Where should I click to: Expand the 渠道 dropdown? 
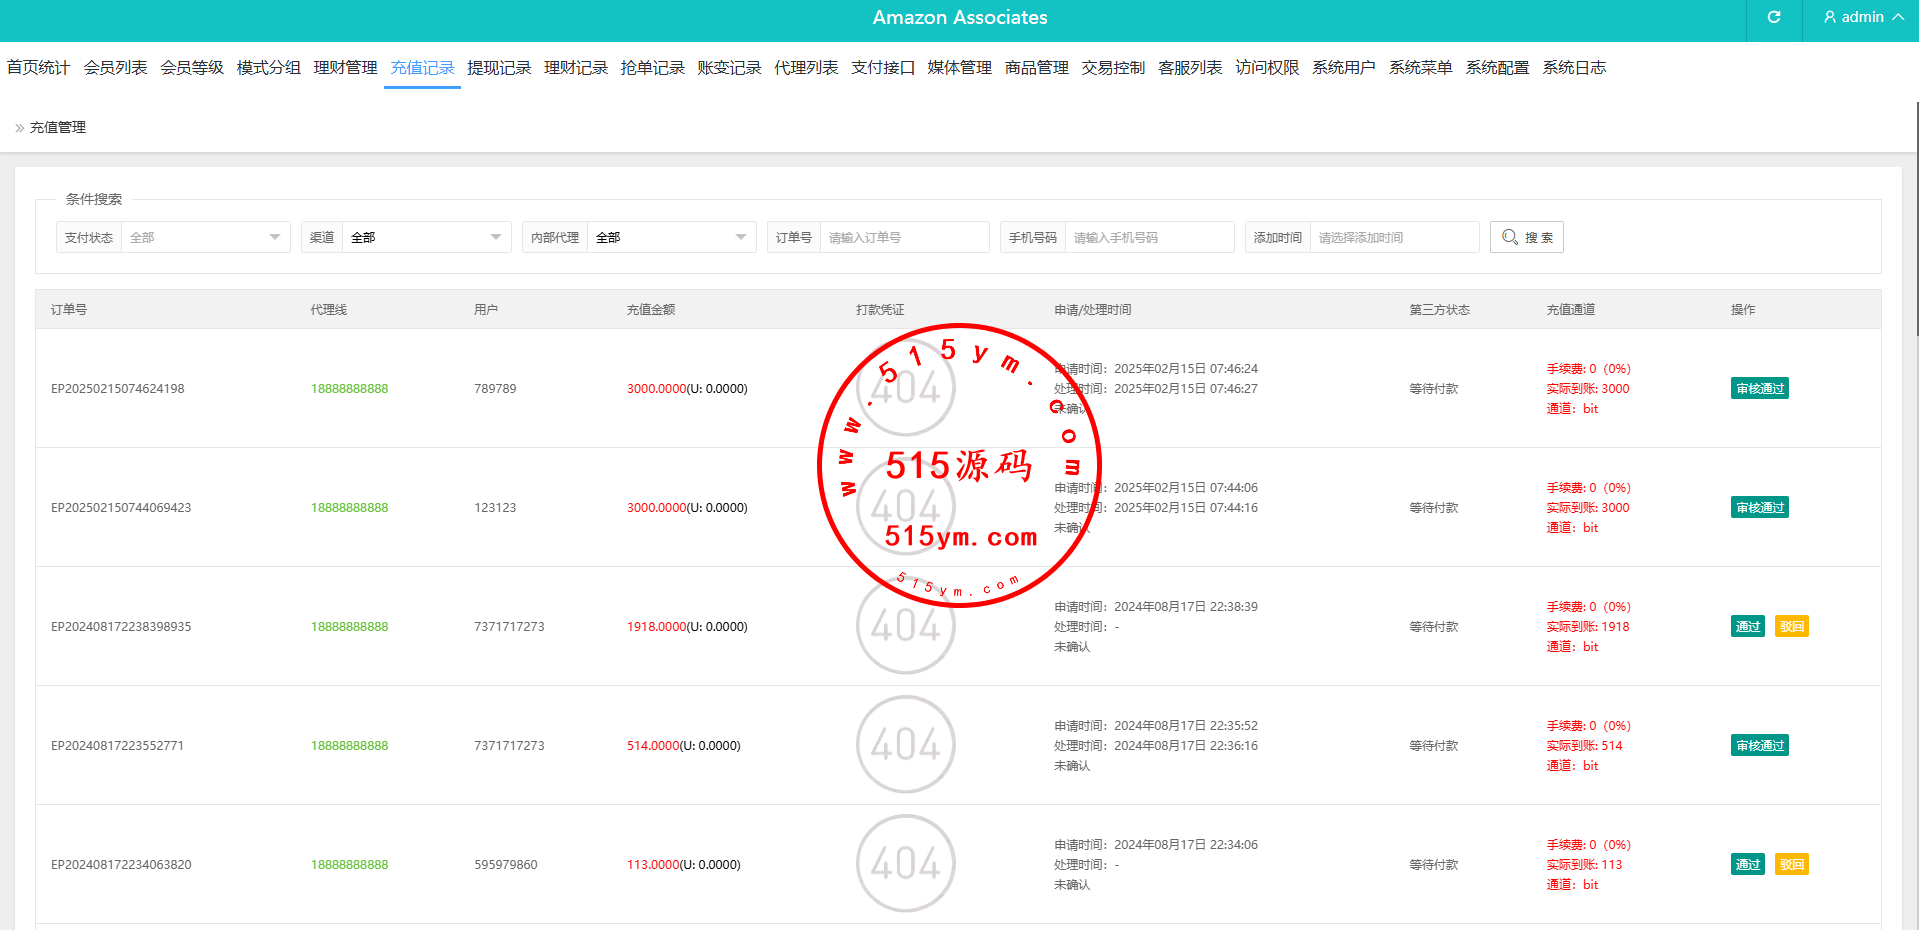coord(426,237)
